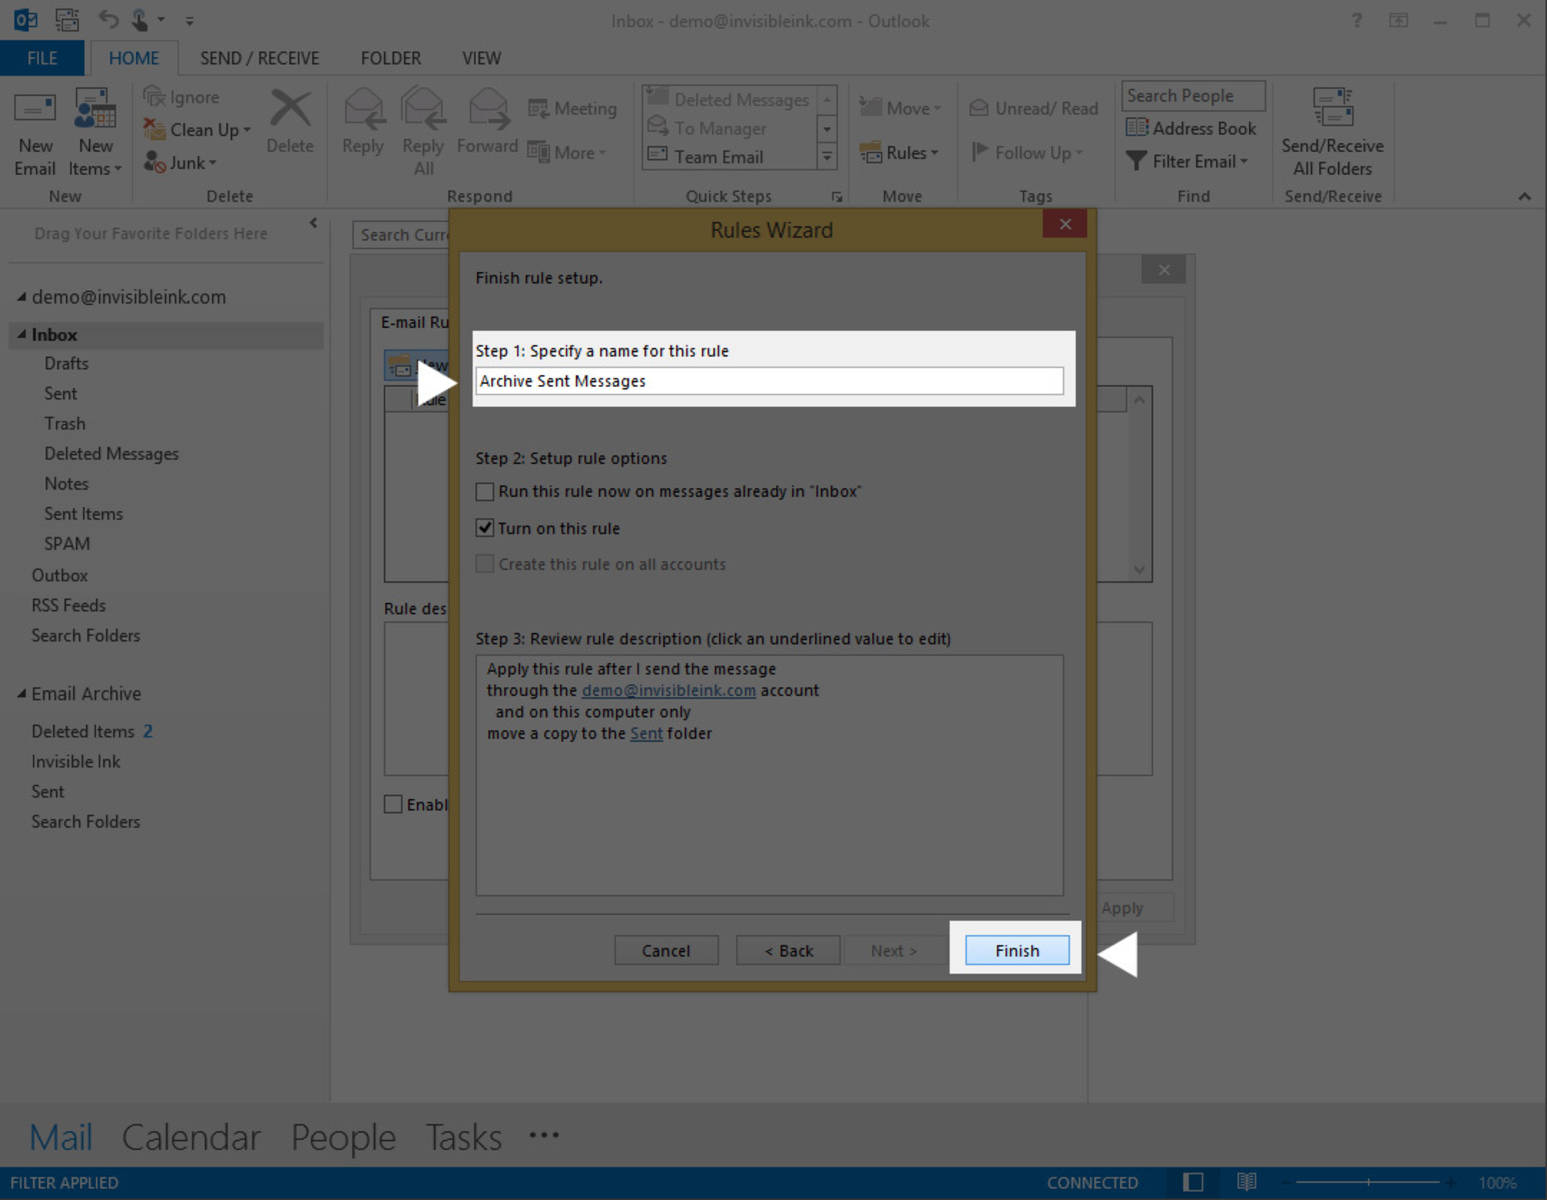Uncheck Turn on this rule
Viewport: 1547px width, 1200px height.
pyautogui.click(x=485, y=527)
